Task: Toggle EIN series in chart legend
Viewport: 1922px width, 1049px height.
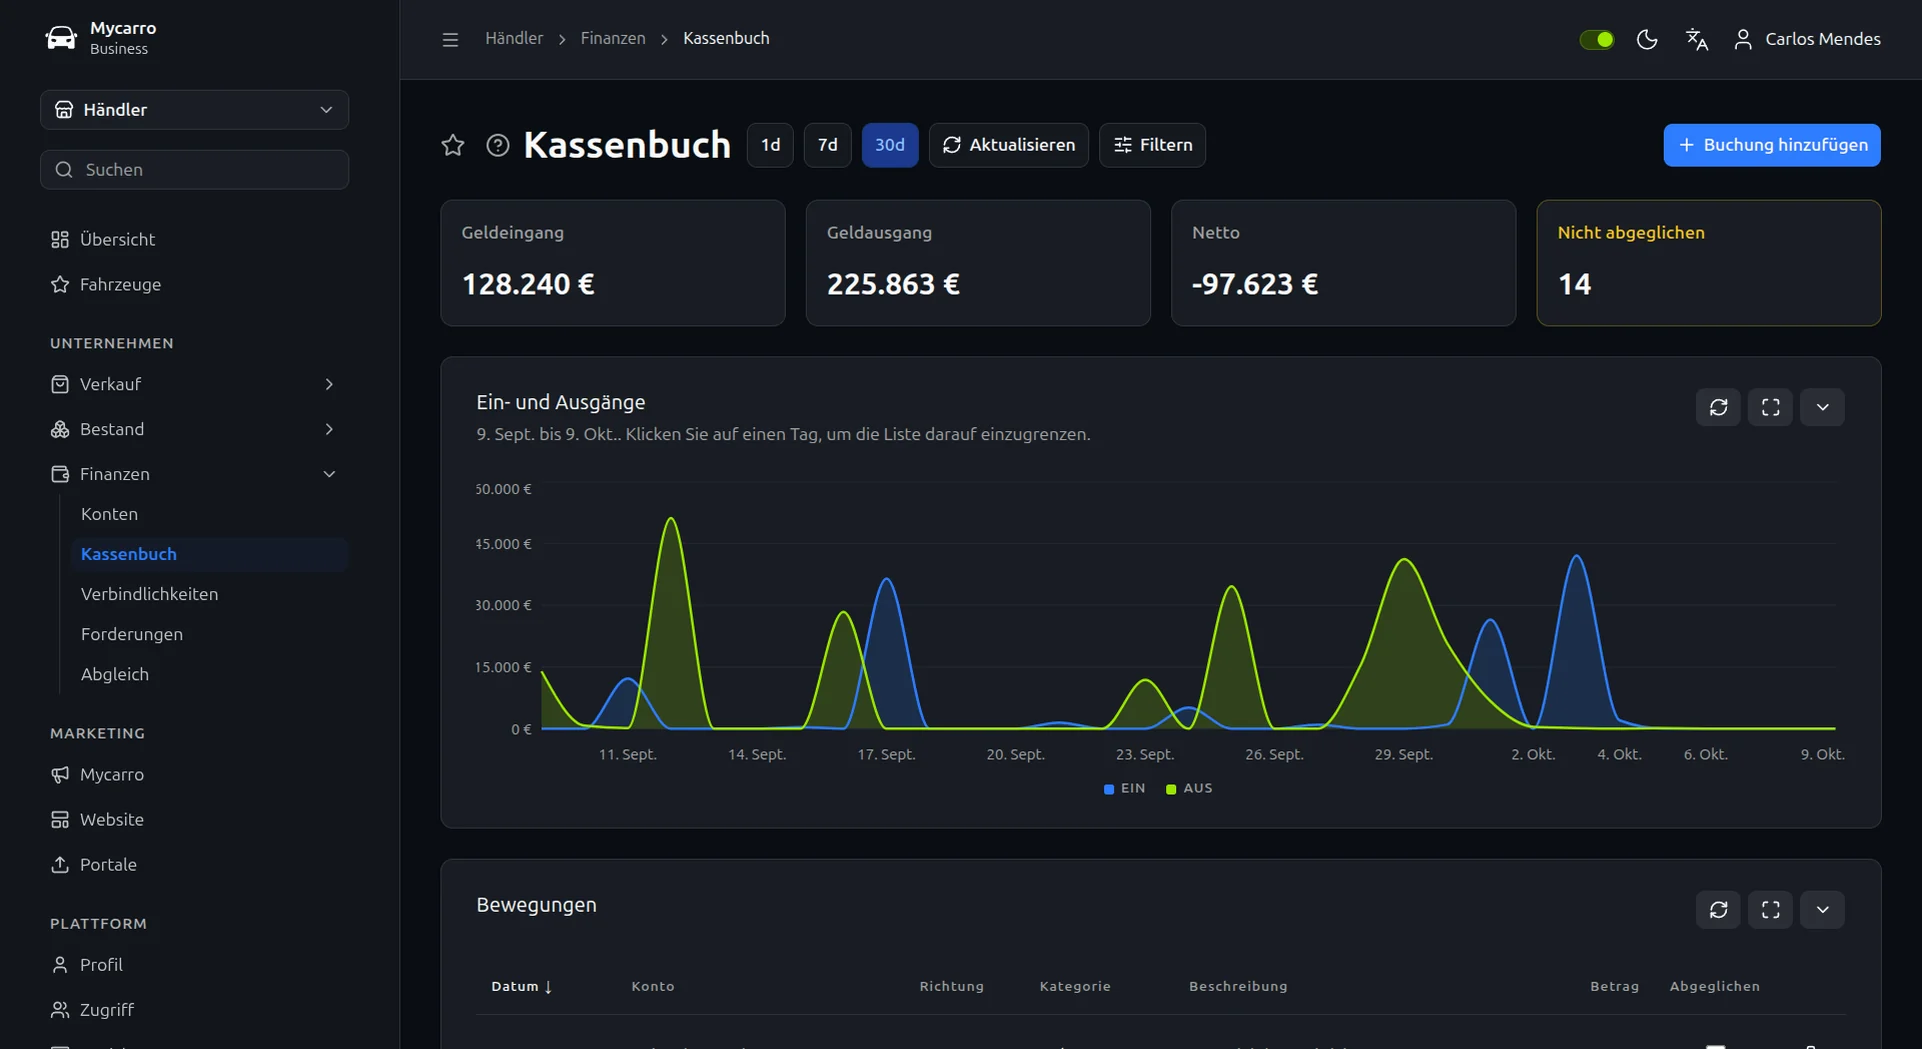Action: [1124, 788]
